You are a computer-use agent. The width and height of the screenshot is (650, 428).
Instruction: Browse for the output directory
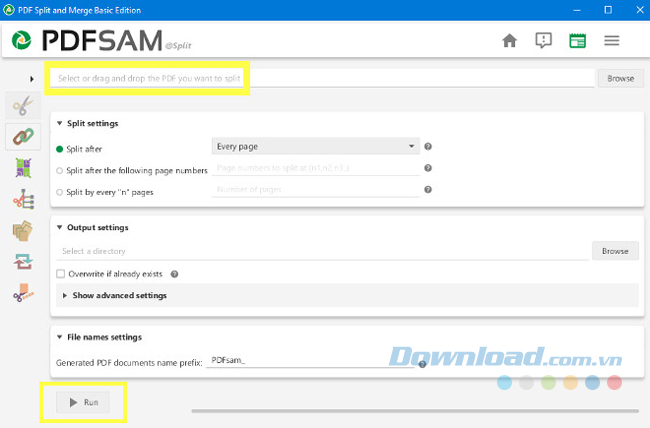(615, 251)
